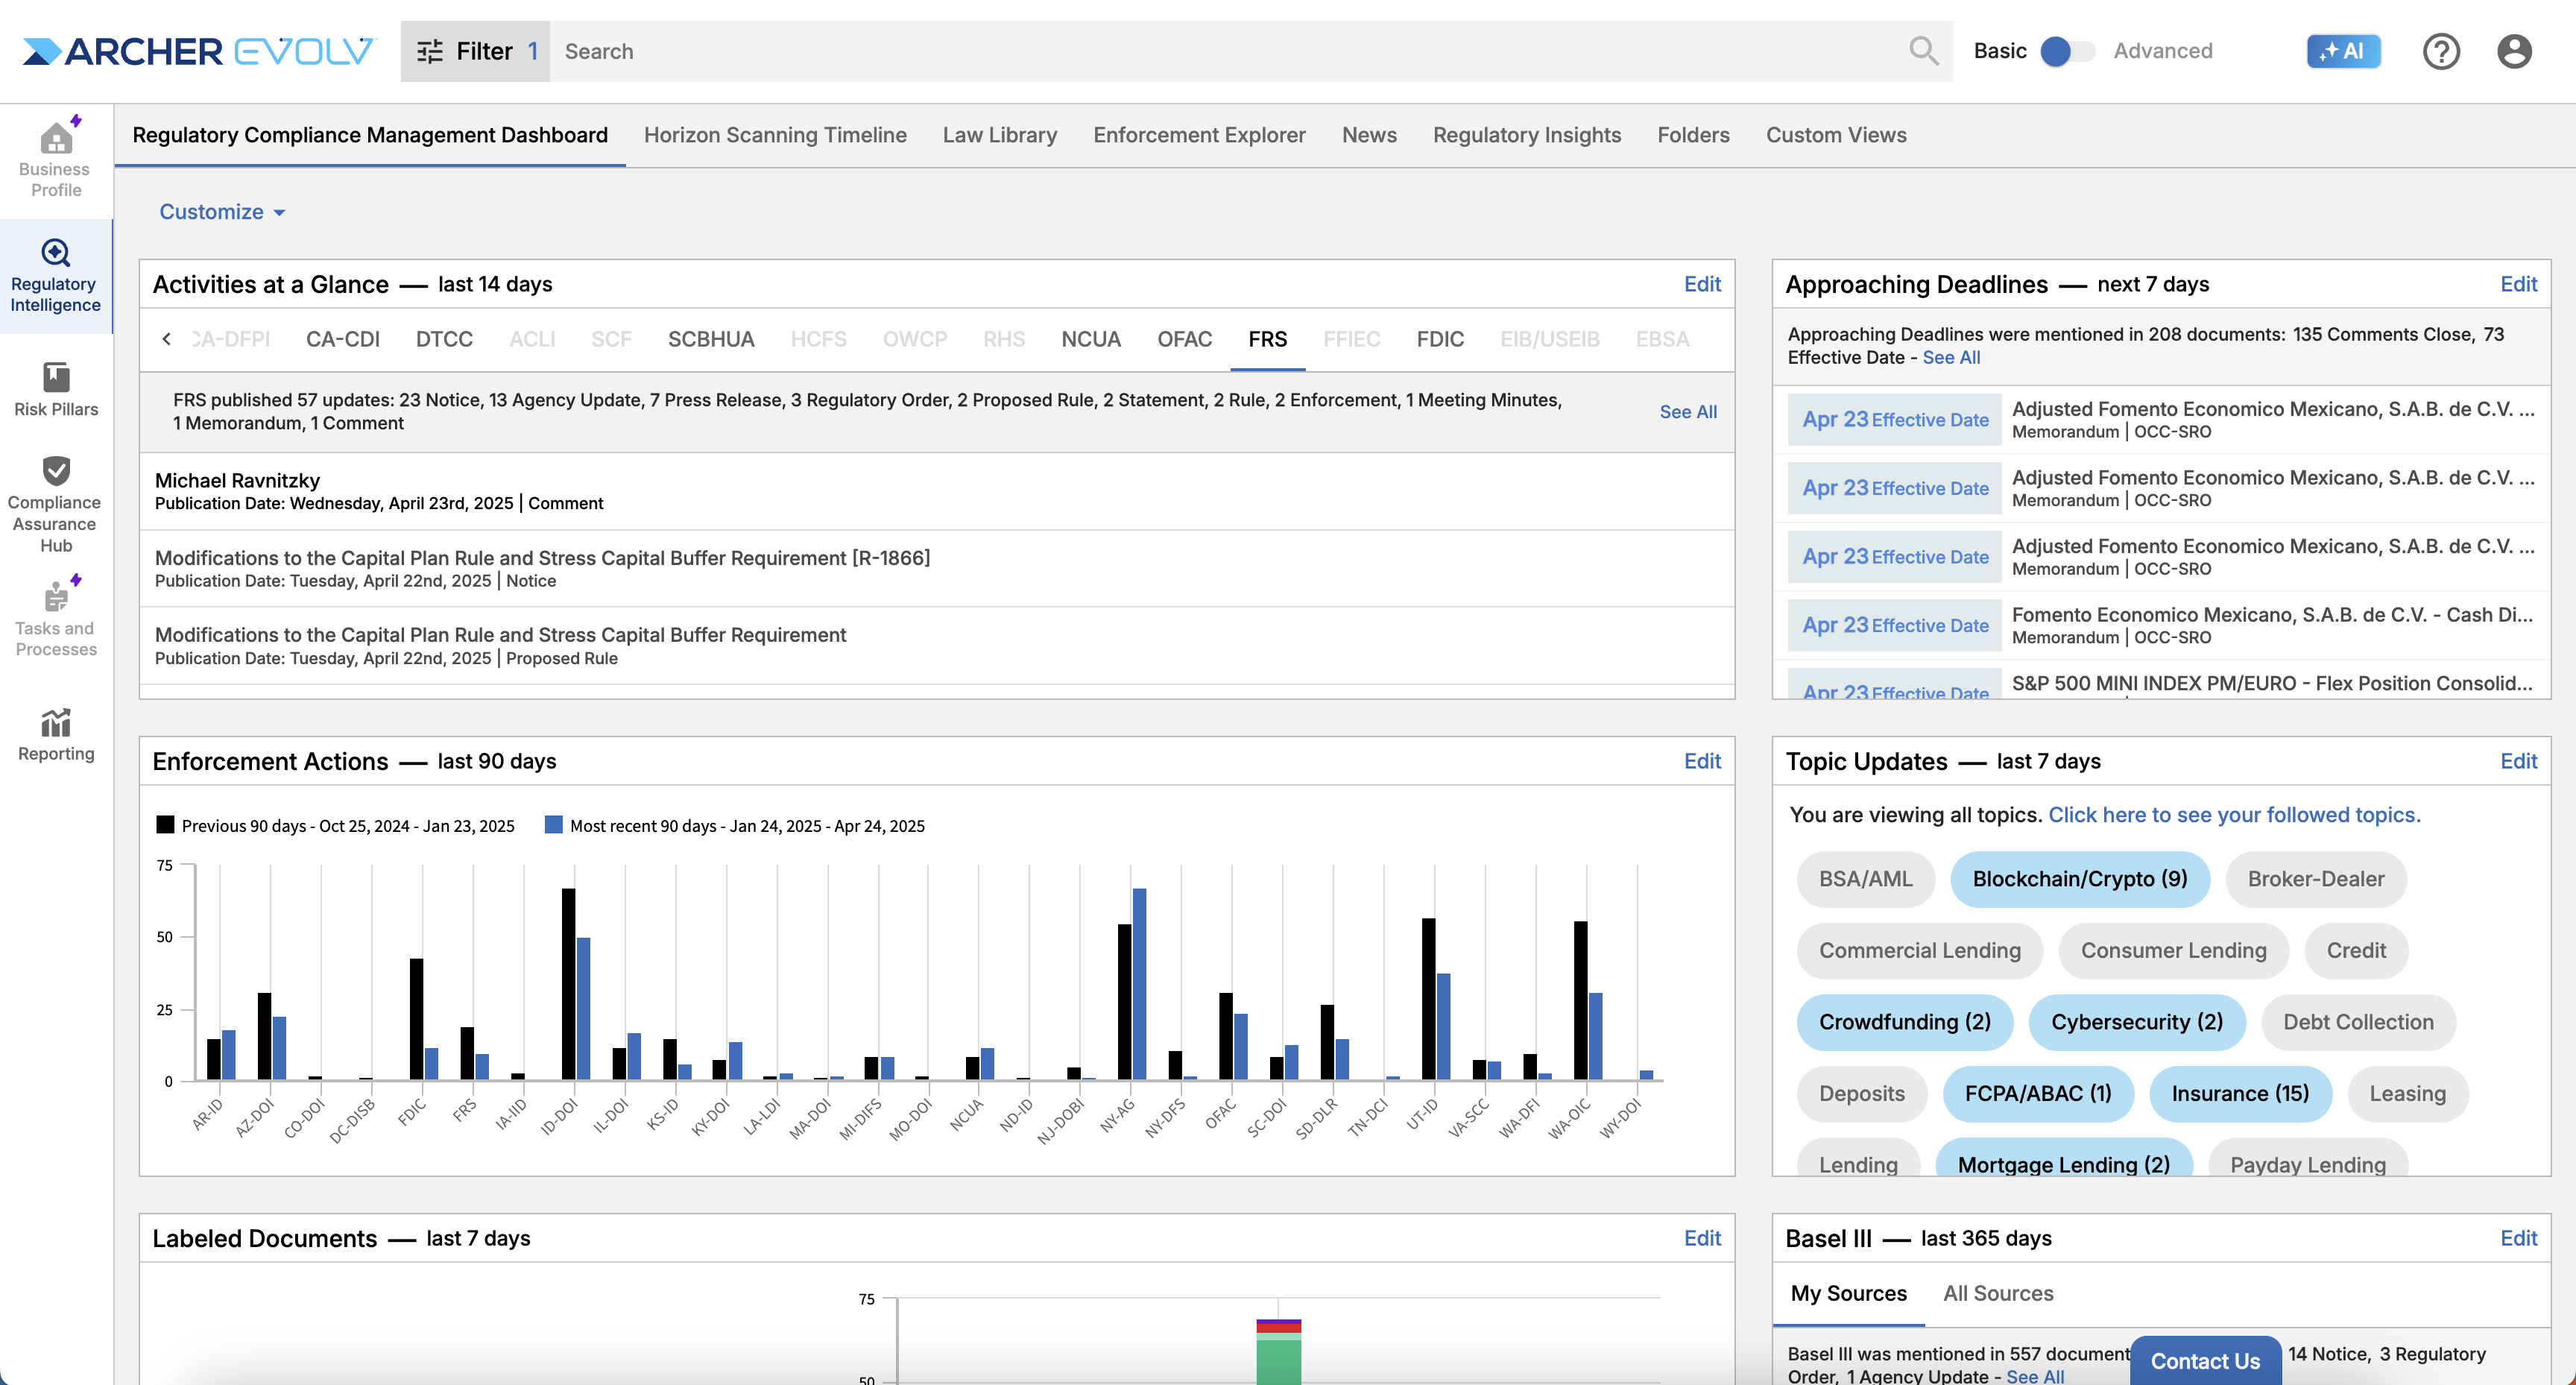The height and width of the screenshot is (1385, 2576).
Task: See All Basel III documents
Action: pyautogui.click(x=2034, y=1376)
